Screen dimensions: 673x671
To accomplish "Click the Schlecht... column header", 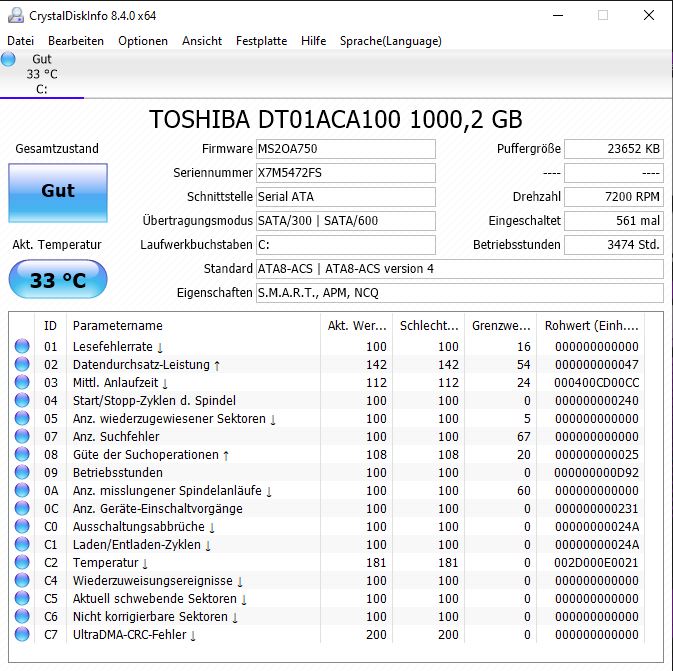I will pos(429,326).
